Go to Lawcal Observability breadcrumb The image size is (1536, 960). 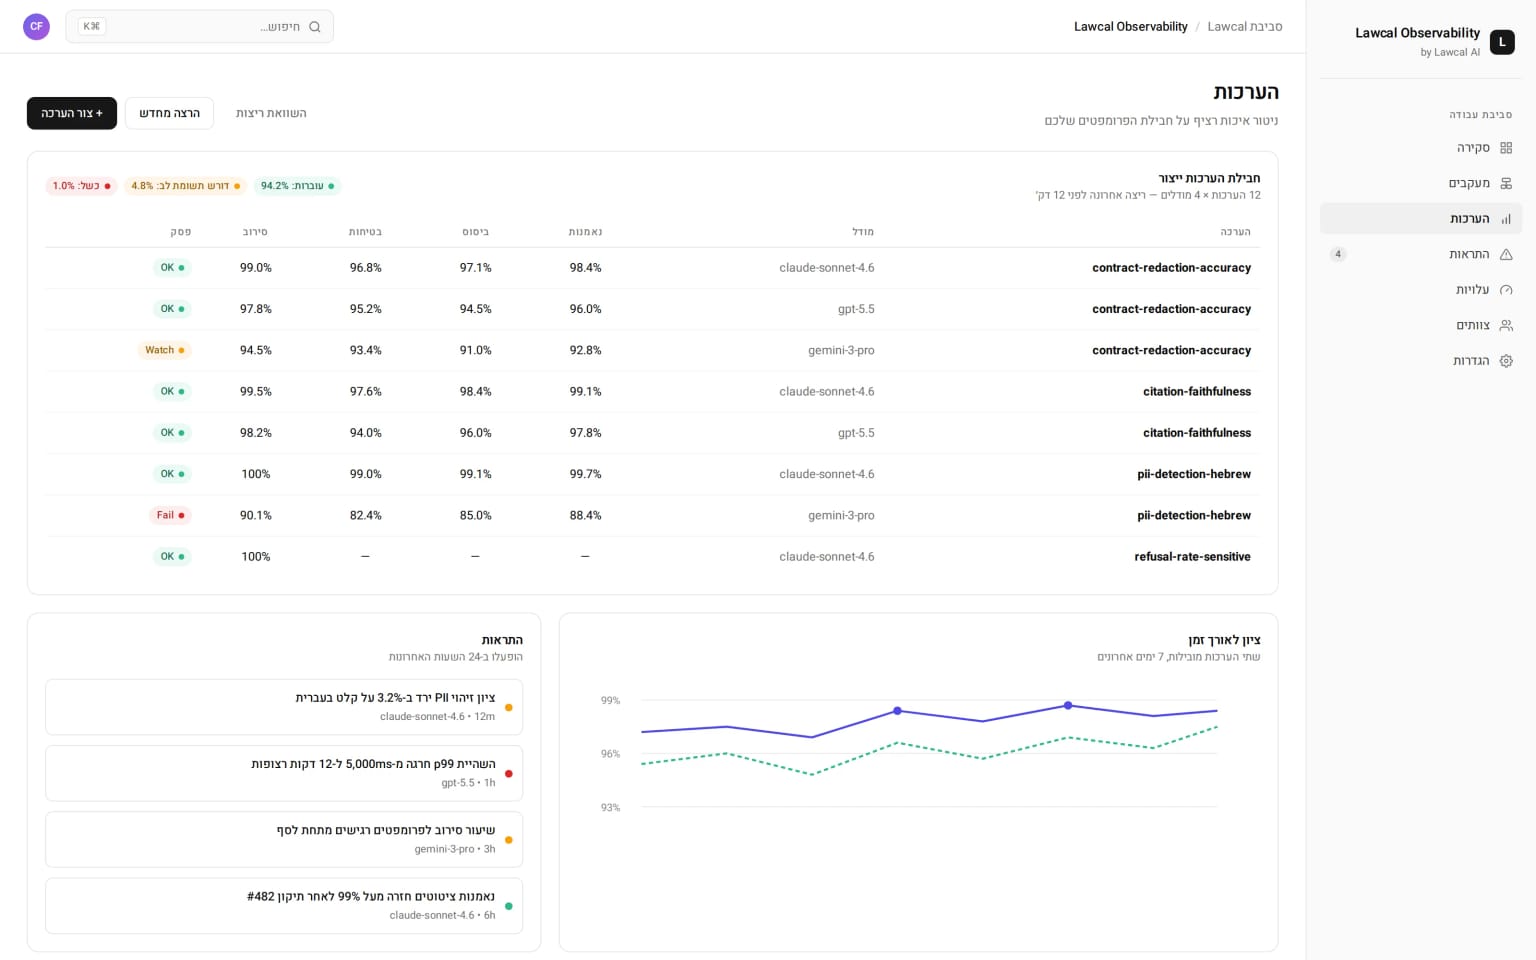click(x=1131, y=27)
